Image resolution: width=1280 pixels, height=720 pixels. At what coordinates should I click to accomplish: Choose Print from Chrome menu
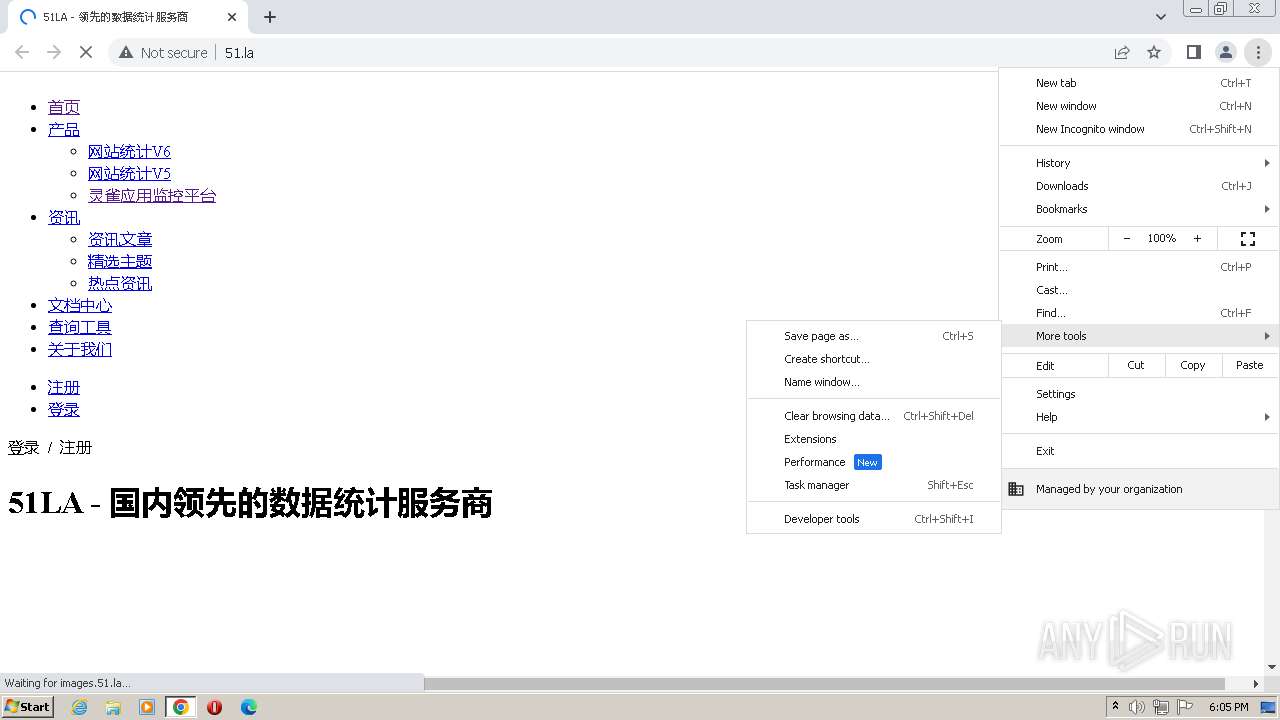click(x=1139, y=267)
